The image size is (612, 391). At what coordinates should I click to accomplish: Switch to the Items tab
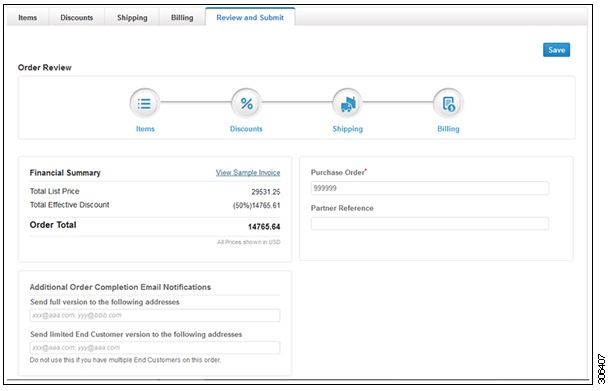pos(28,18)
